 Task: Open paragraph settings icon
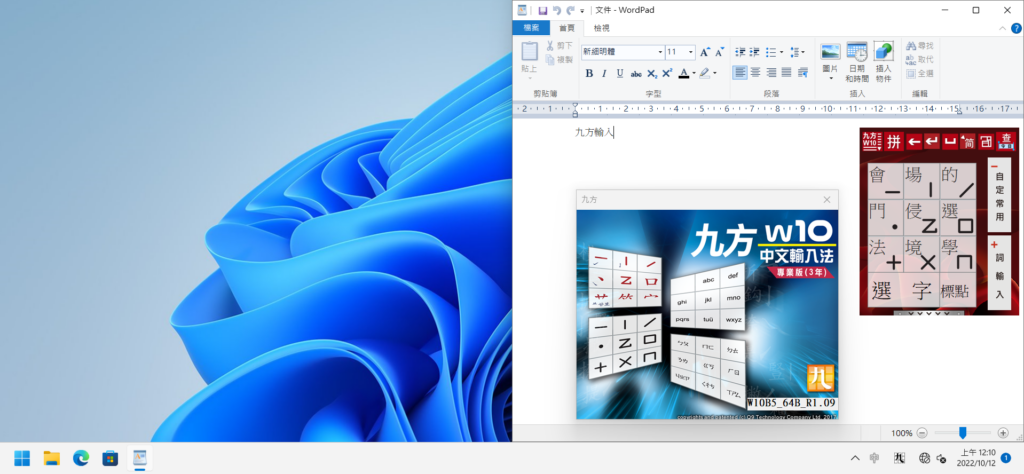click(x=803, y=72)
